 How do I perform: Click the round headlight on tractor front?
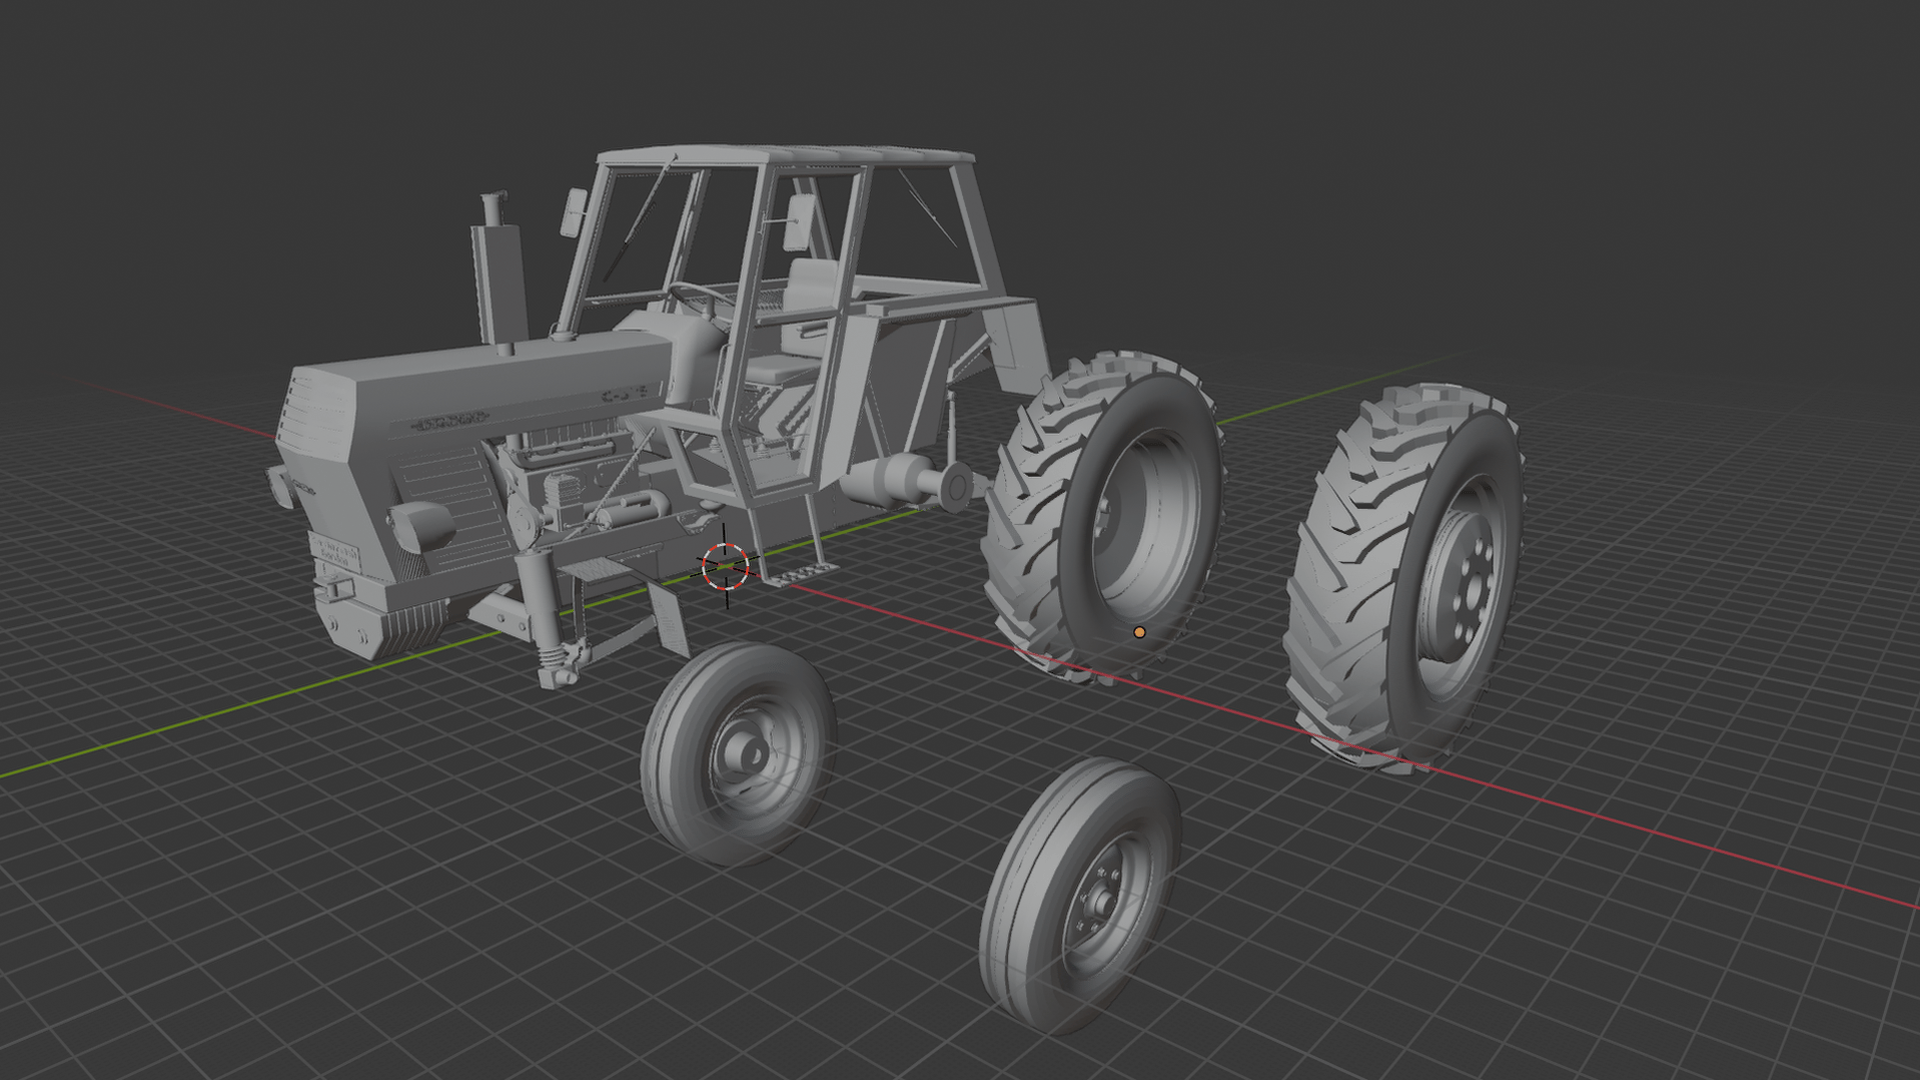tap(420, 526)
